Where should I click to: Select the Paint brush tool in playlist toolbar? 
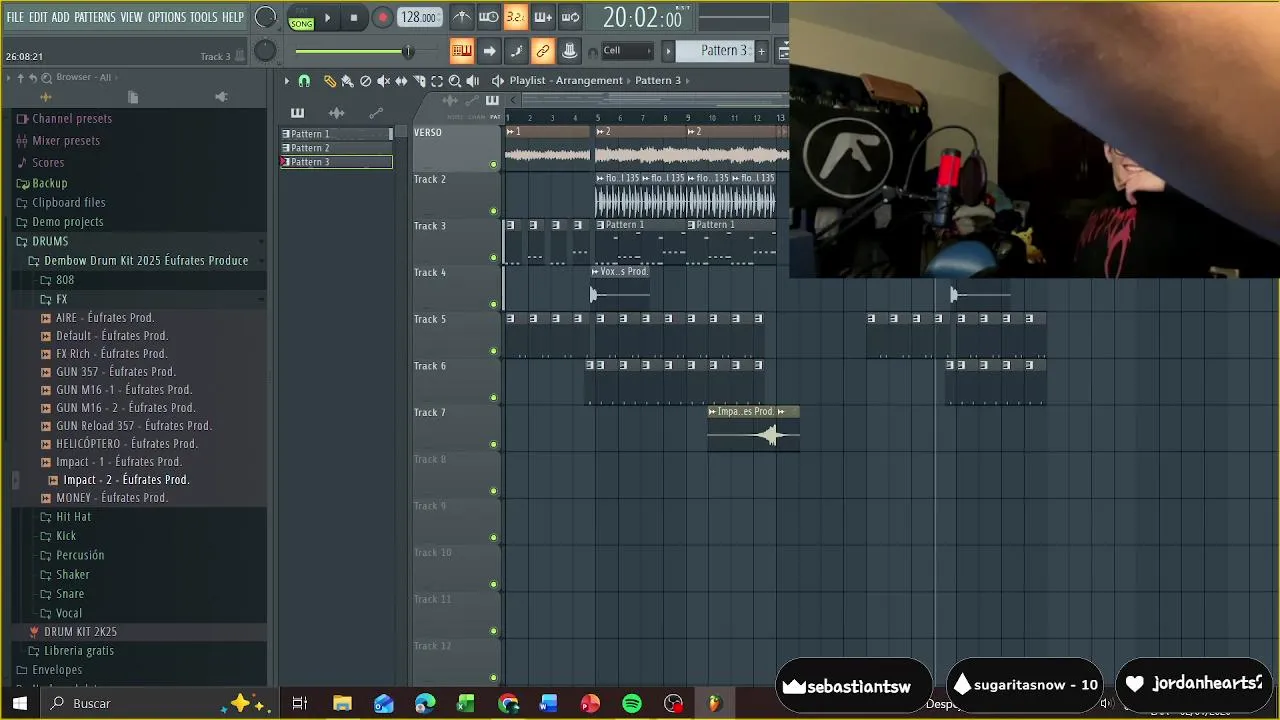[347, 81]
